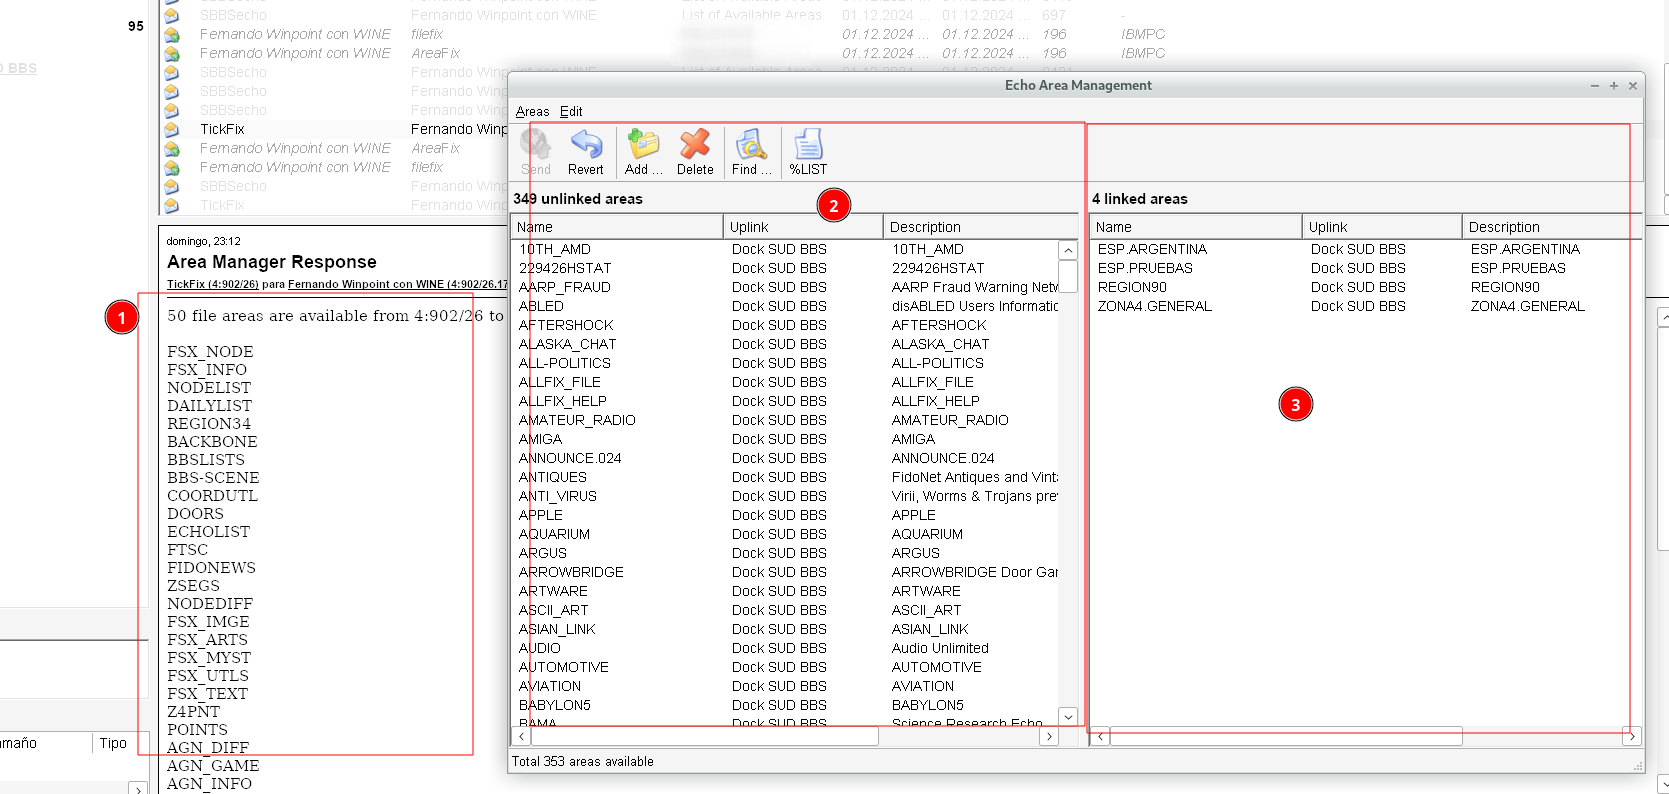Sort unlinked areas by Name column
The image size is (1669, 794).
pyautogui.click(x=616, y=227)
